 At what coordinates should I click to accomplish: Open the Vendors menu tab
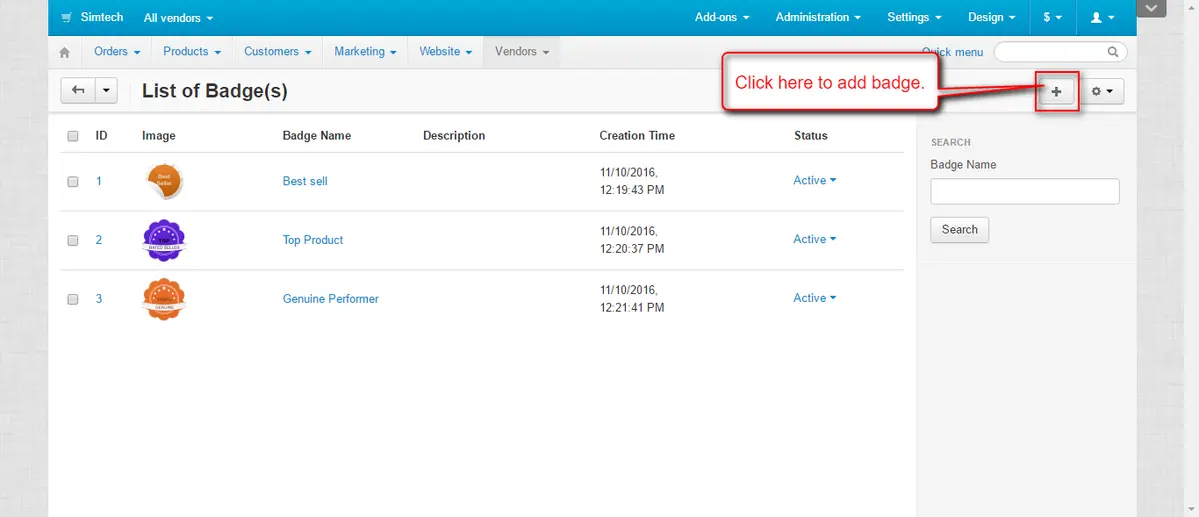521,52
